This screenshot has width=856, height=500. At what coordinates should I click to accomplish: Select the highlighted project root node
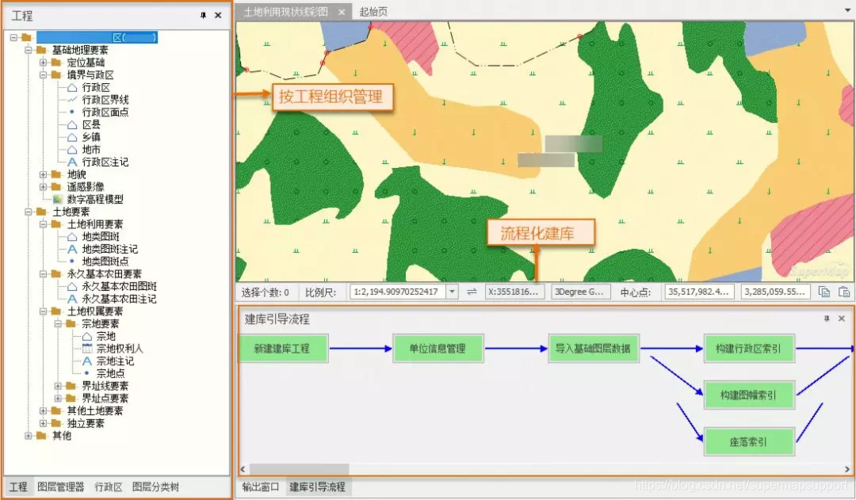coord(97,37)
